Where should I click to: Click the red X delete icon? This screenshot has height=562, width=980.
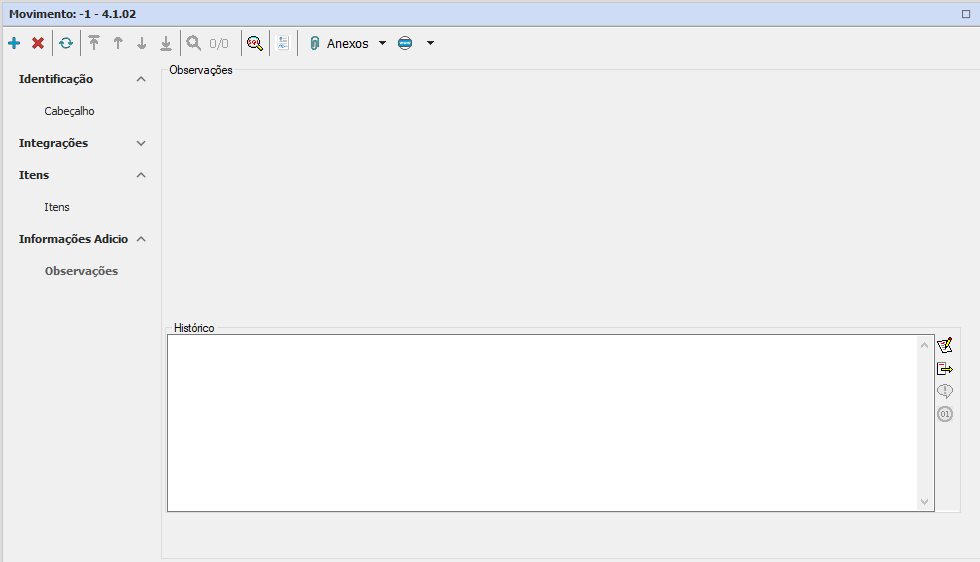tap(38, 43)
